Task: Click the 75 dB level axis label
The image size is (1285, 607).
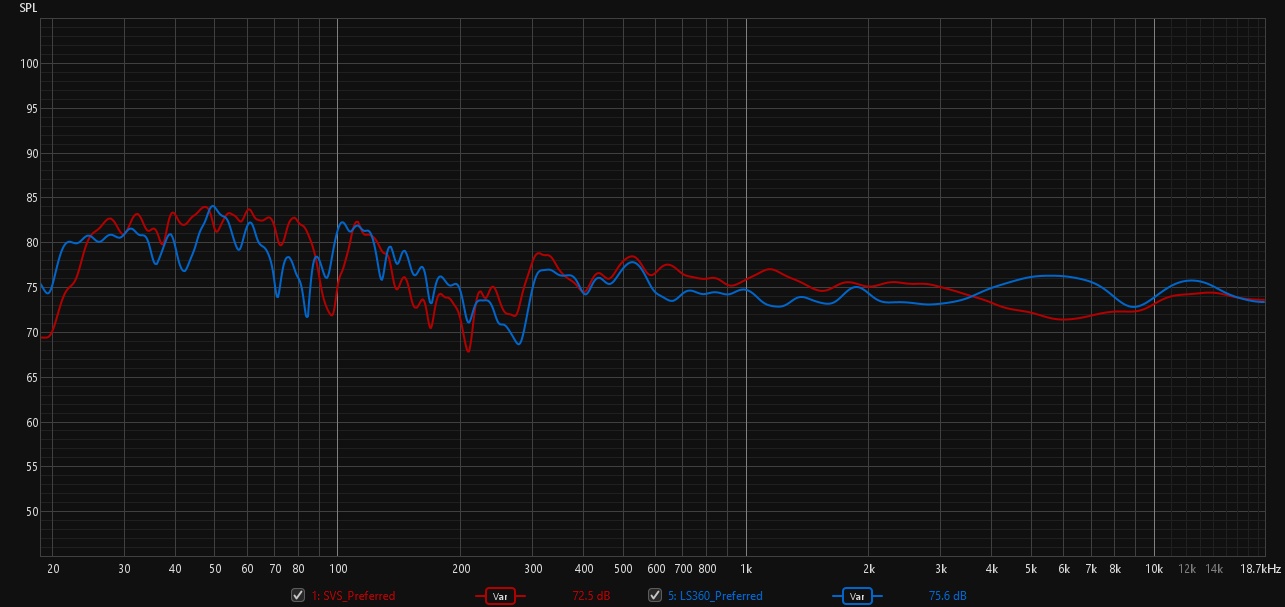Action: (x=32, y=288)
